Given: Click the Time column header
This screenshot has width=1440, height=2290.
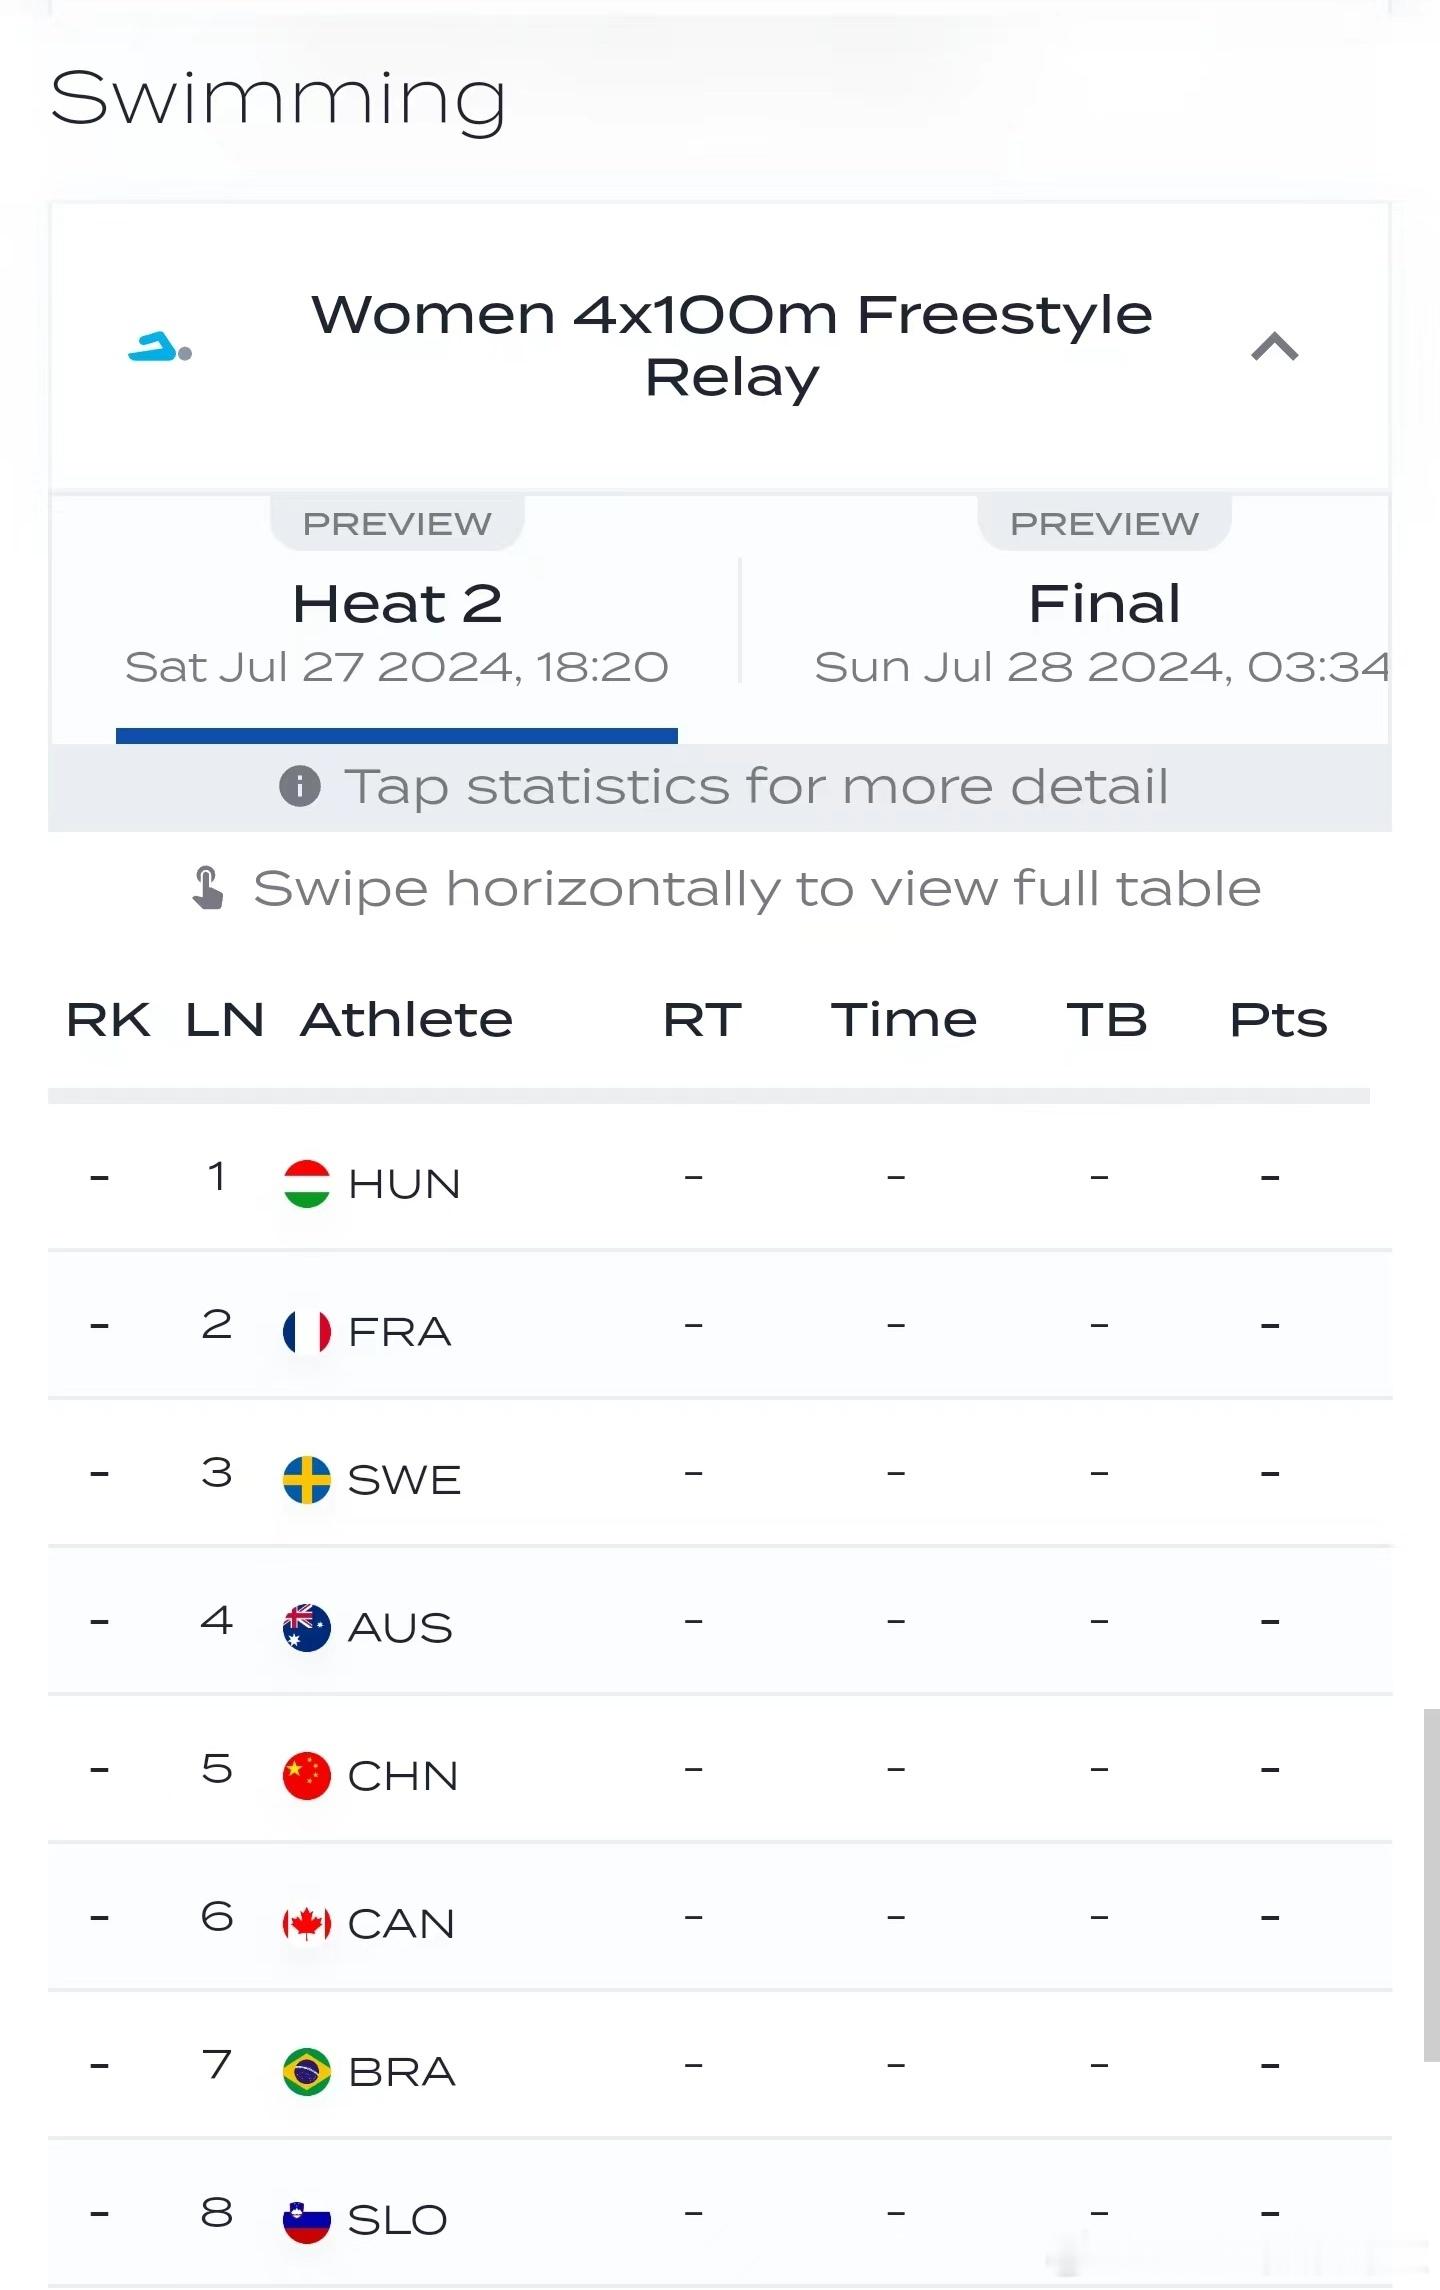Looking at the screenshot, I should 903,1020.
